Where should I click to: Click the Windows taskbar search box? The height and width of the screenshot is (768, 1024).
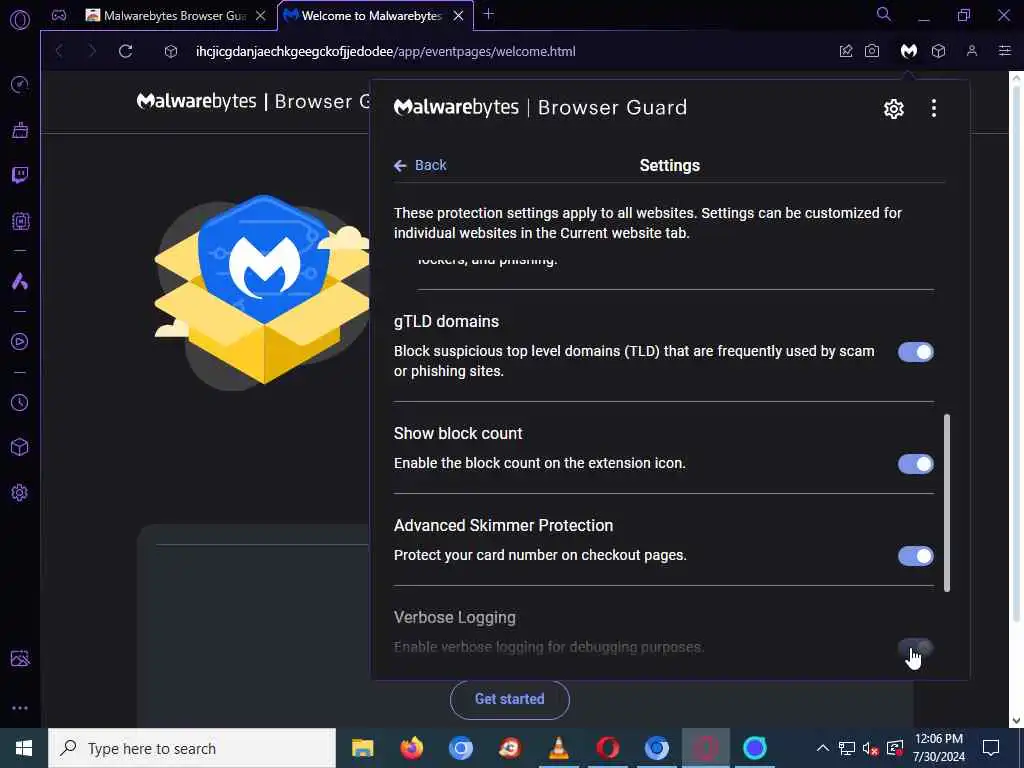[192, 748]
